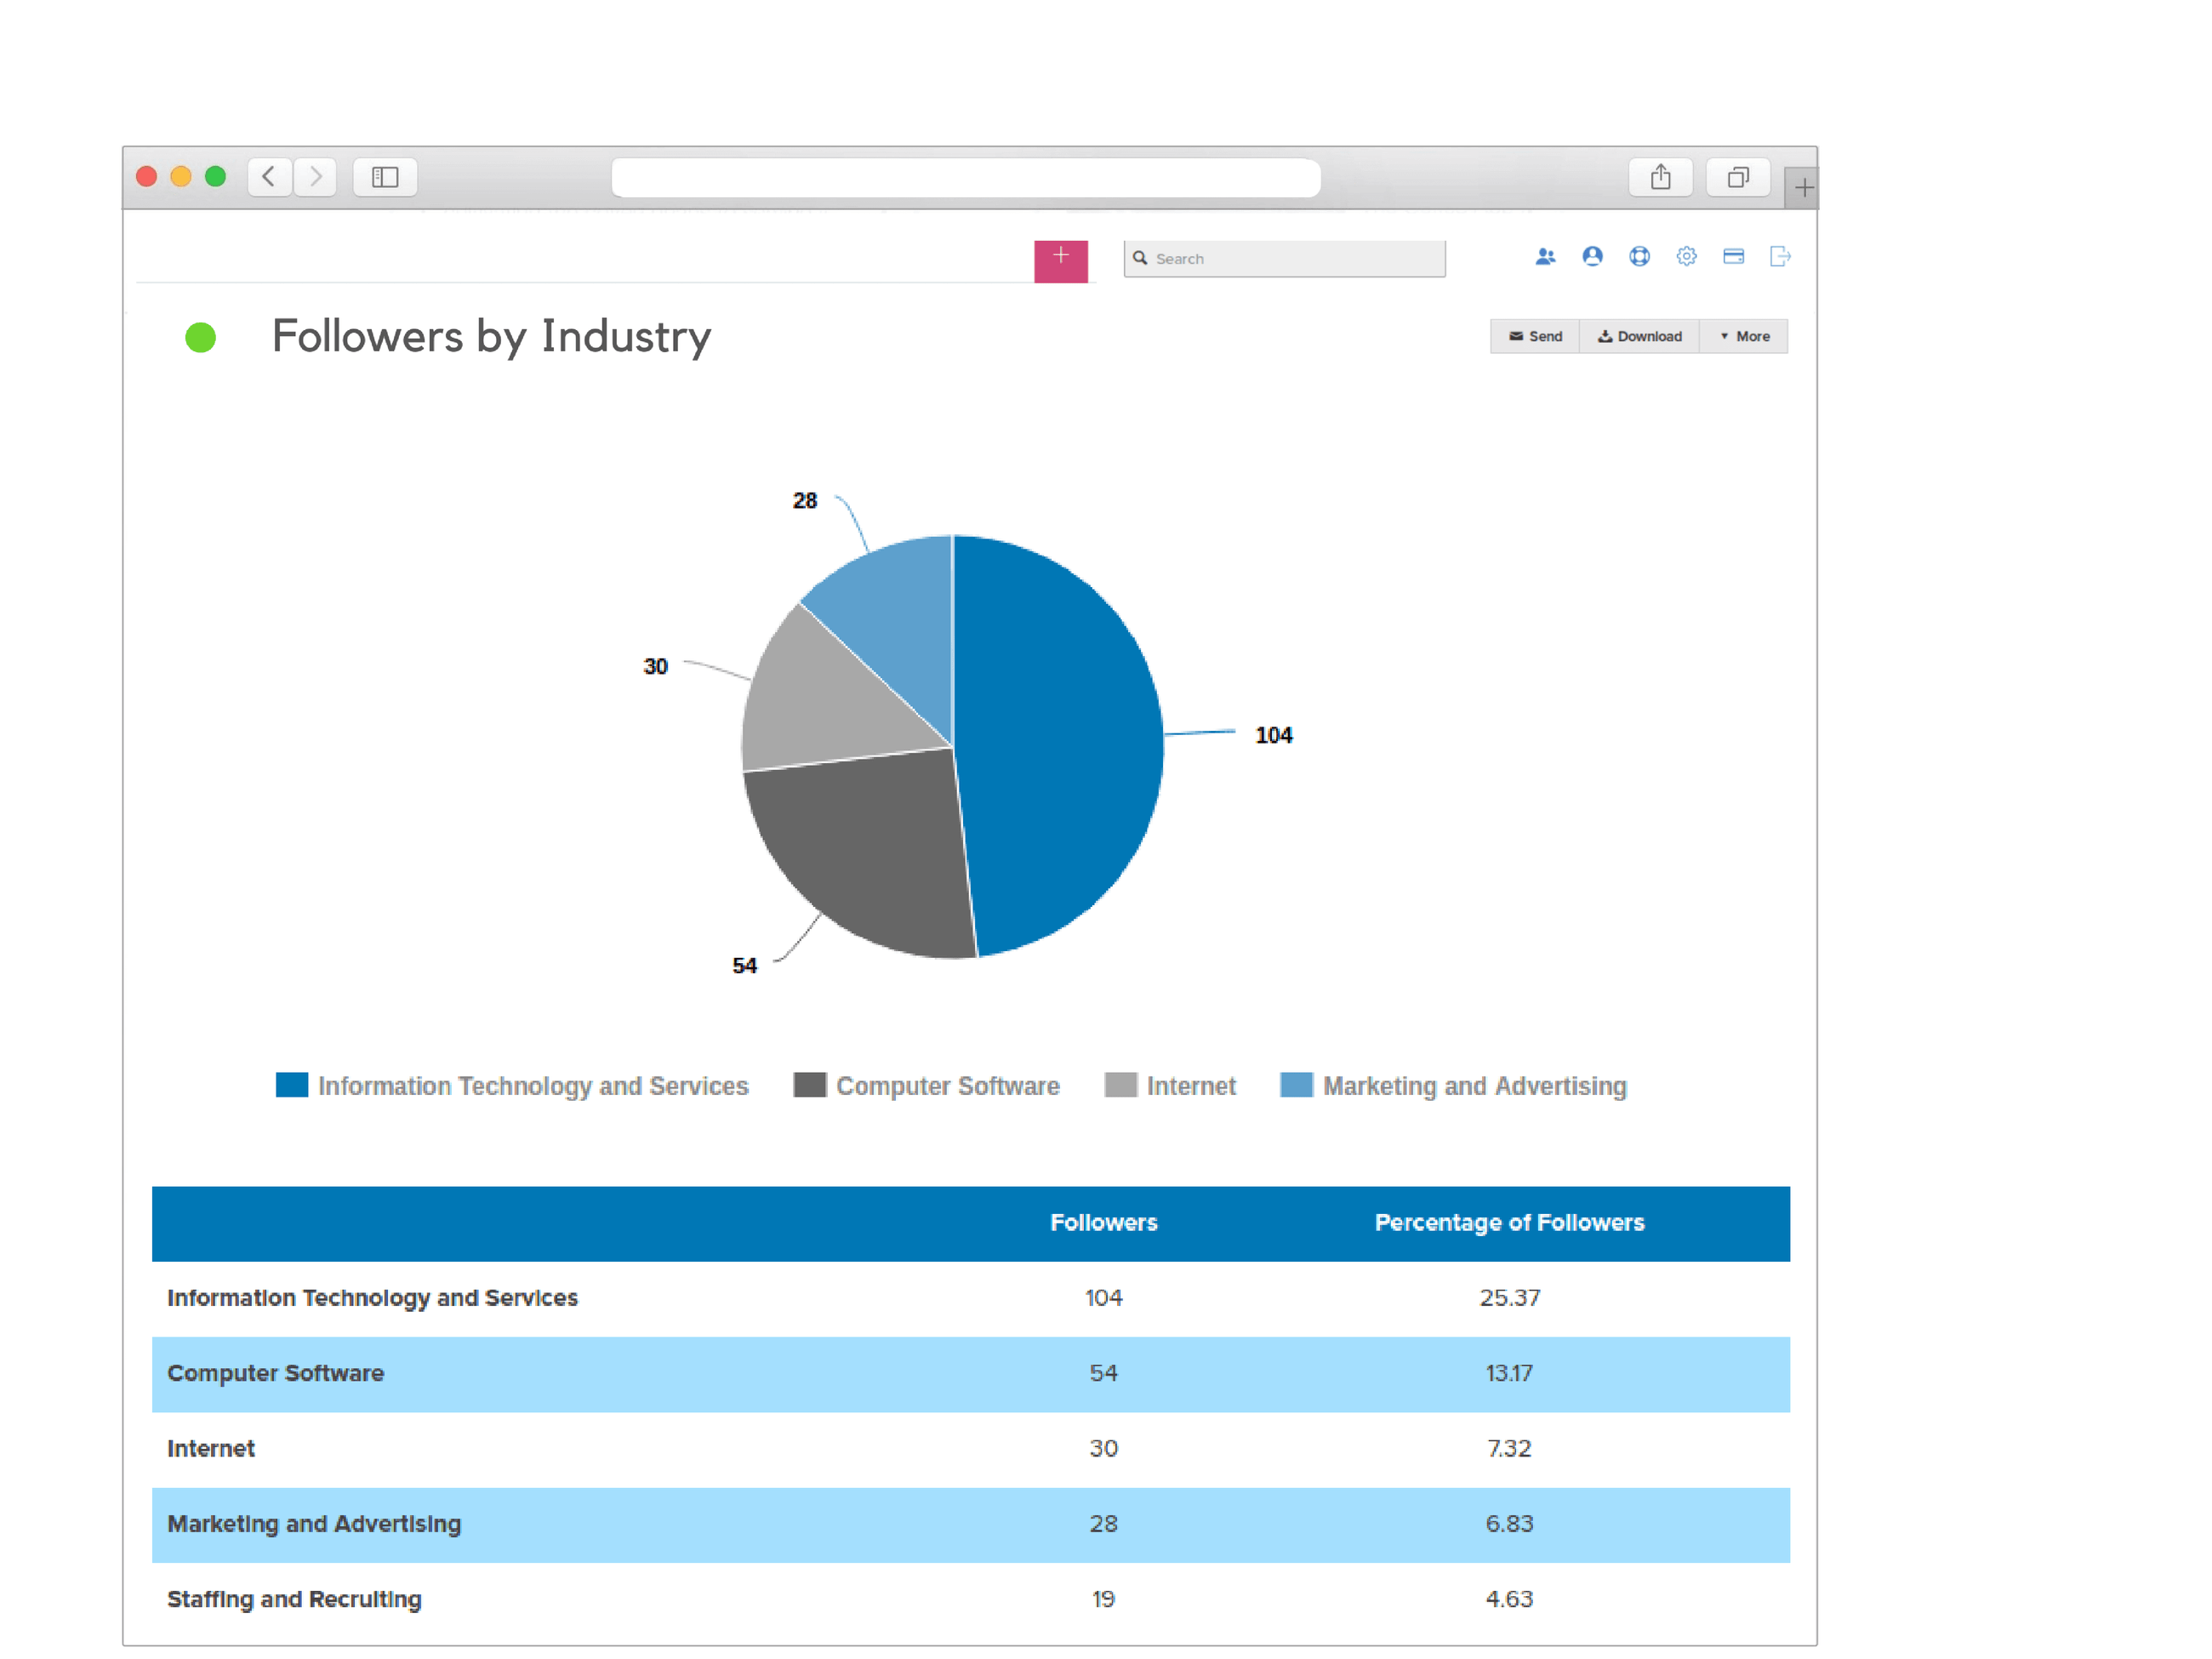Open the contacts/users icon in the header
The height and width of the screenshot is (1659, 2212).
[x=1545, y=257]
